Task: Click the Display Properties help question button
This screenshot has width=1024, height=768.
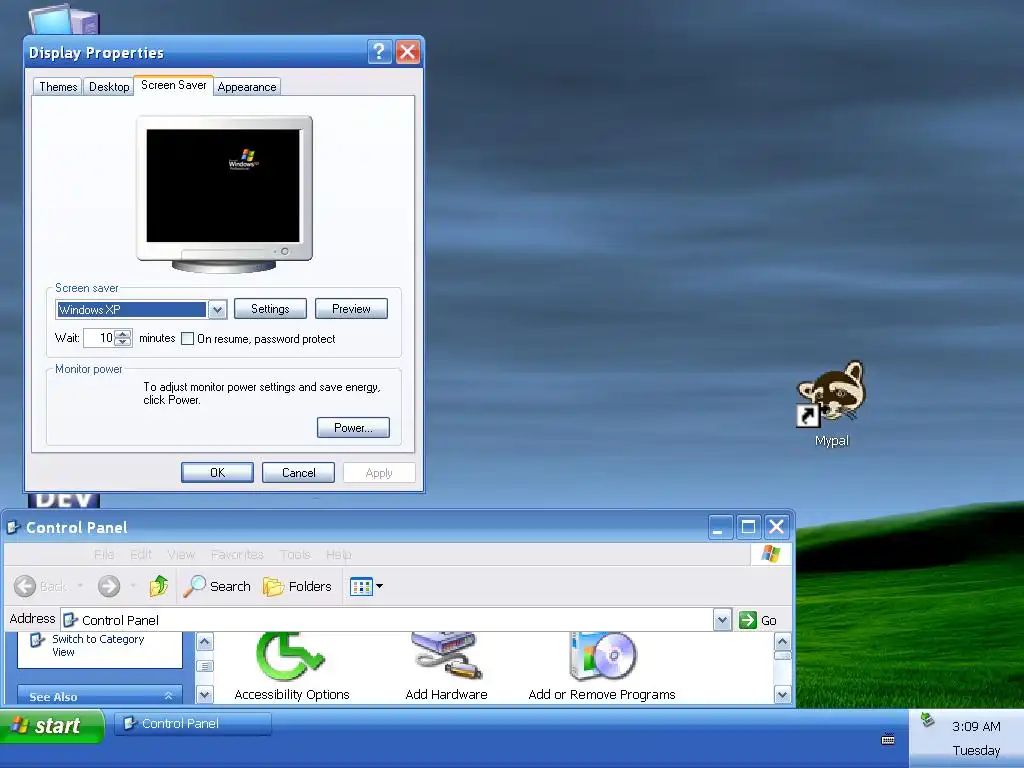Action: click(379, 52)
